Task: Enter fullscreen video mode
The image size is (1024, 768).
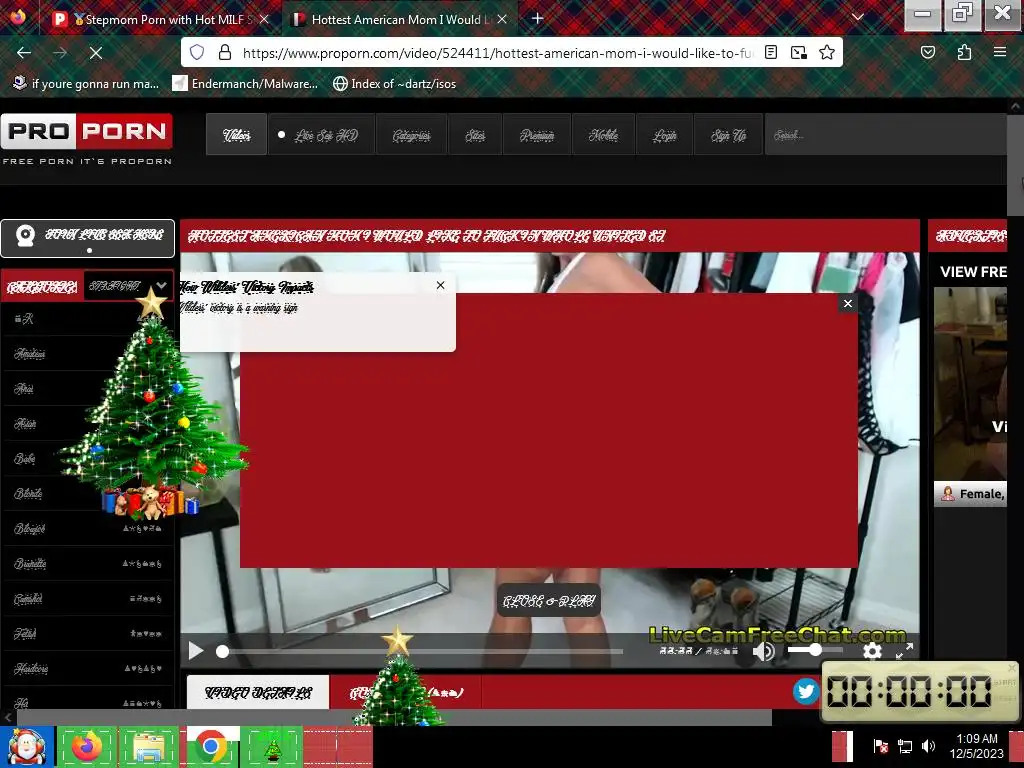Action: pos(904,651)
